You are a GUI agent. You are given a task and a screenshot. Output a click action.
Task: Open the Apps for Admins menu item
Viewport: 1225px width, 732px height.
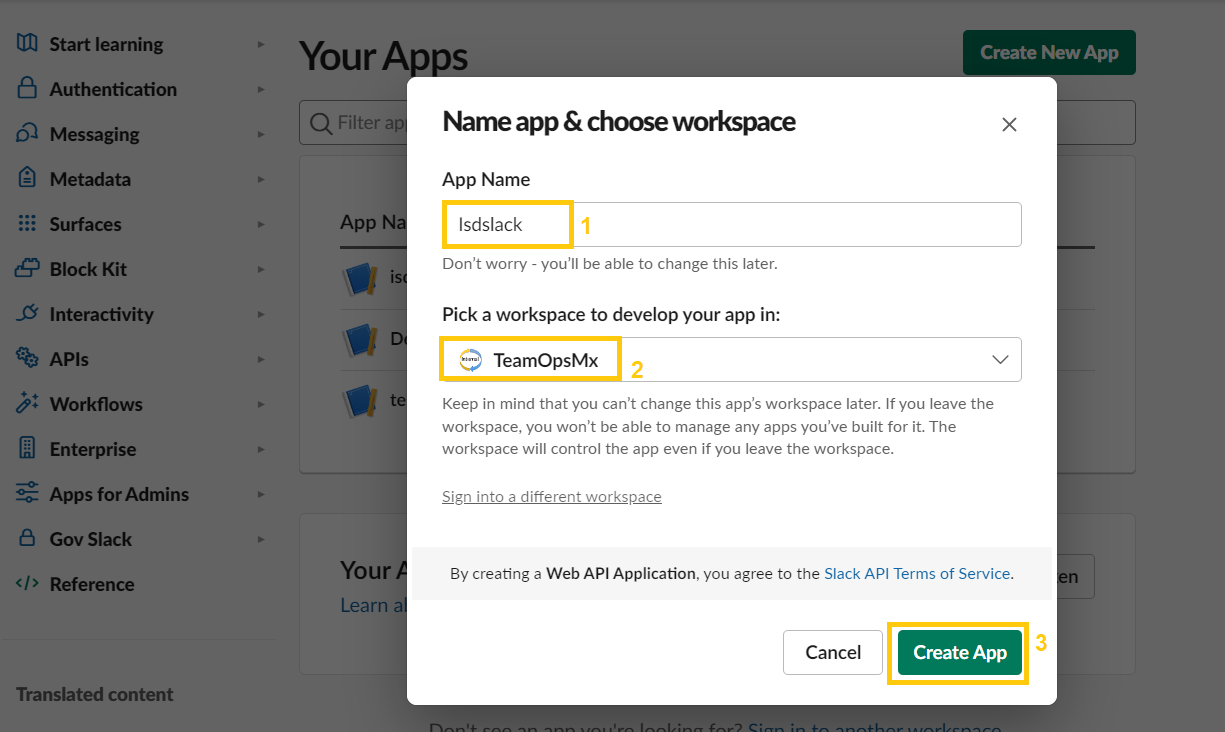coord(119,494)
